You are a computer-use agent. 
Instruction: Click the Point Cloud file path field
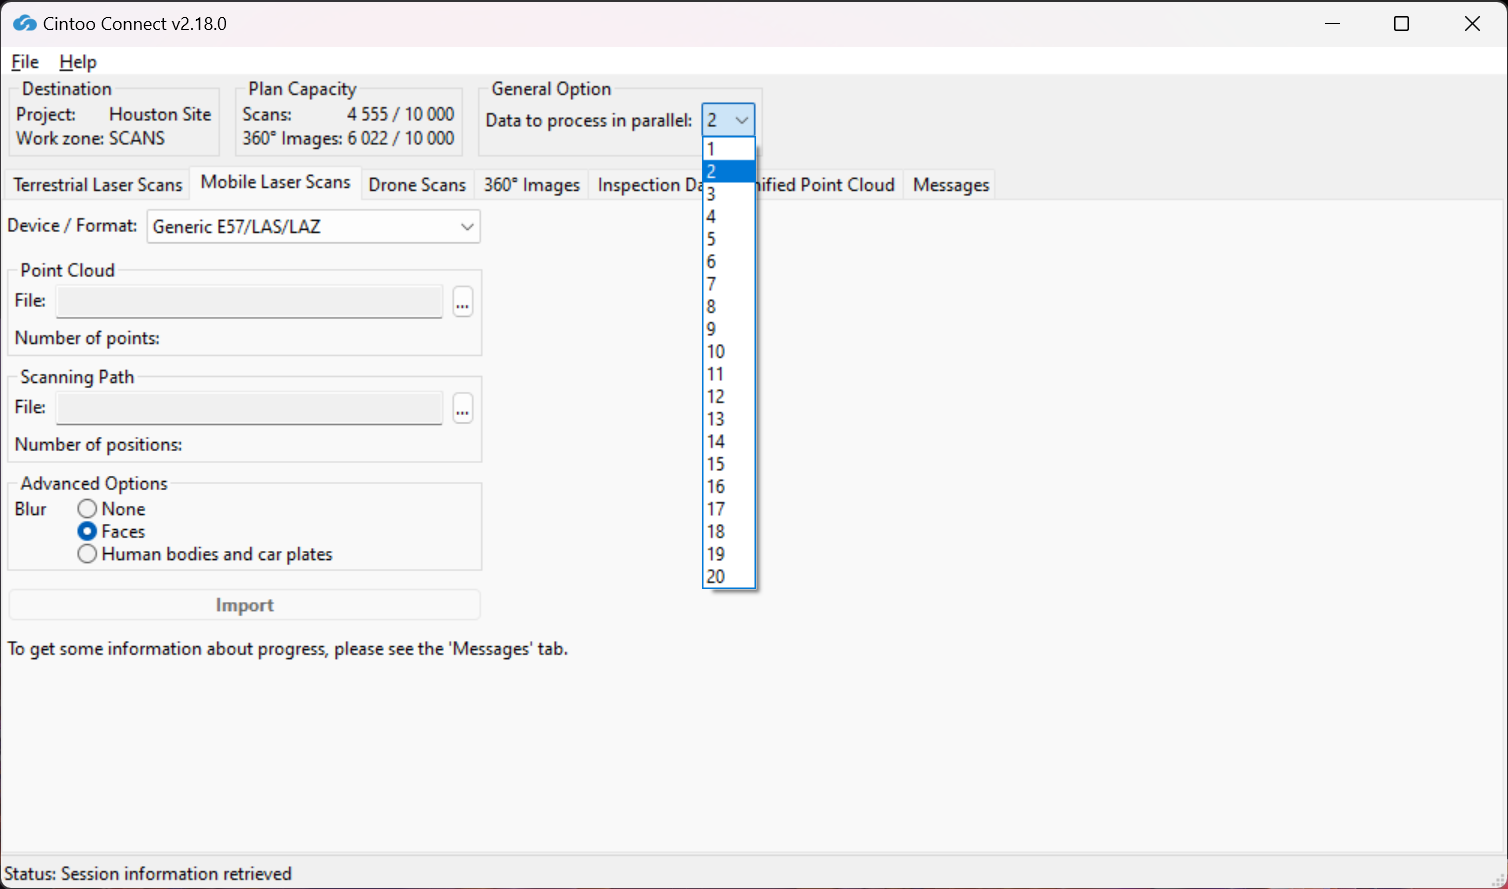tap(249, 301)
